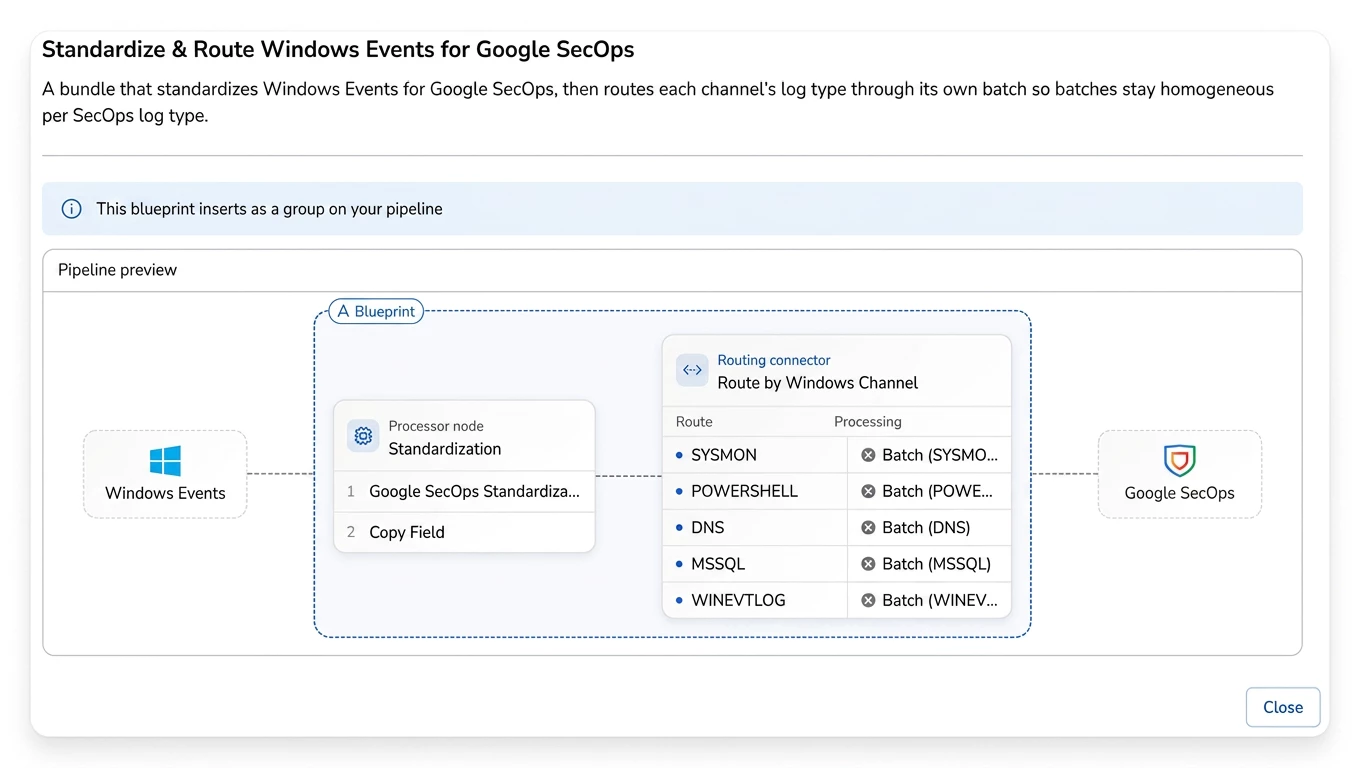Click the Batch (DNS) processing label
Screen dimensions: 1356x768
point(926,527)
